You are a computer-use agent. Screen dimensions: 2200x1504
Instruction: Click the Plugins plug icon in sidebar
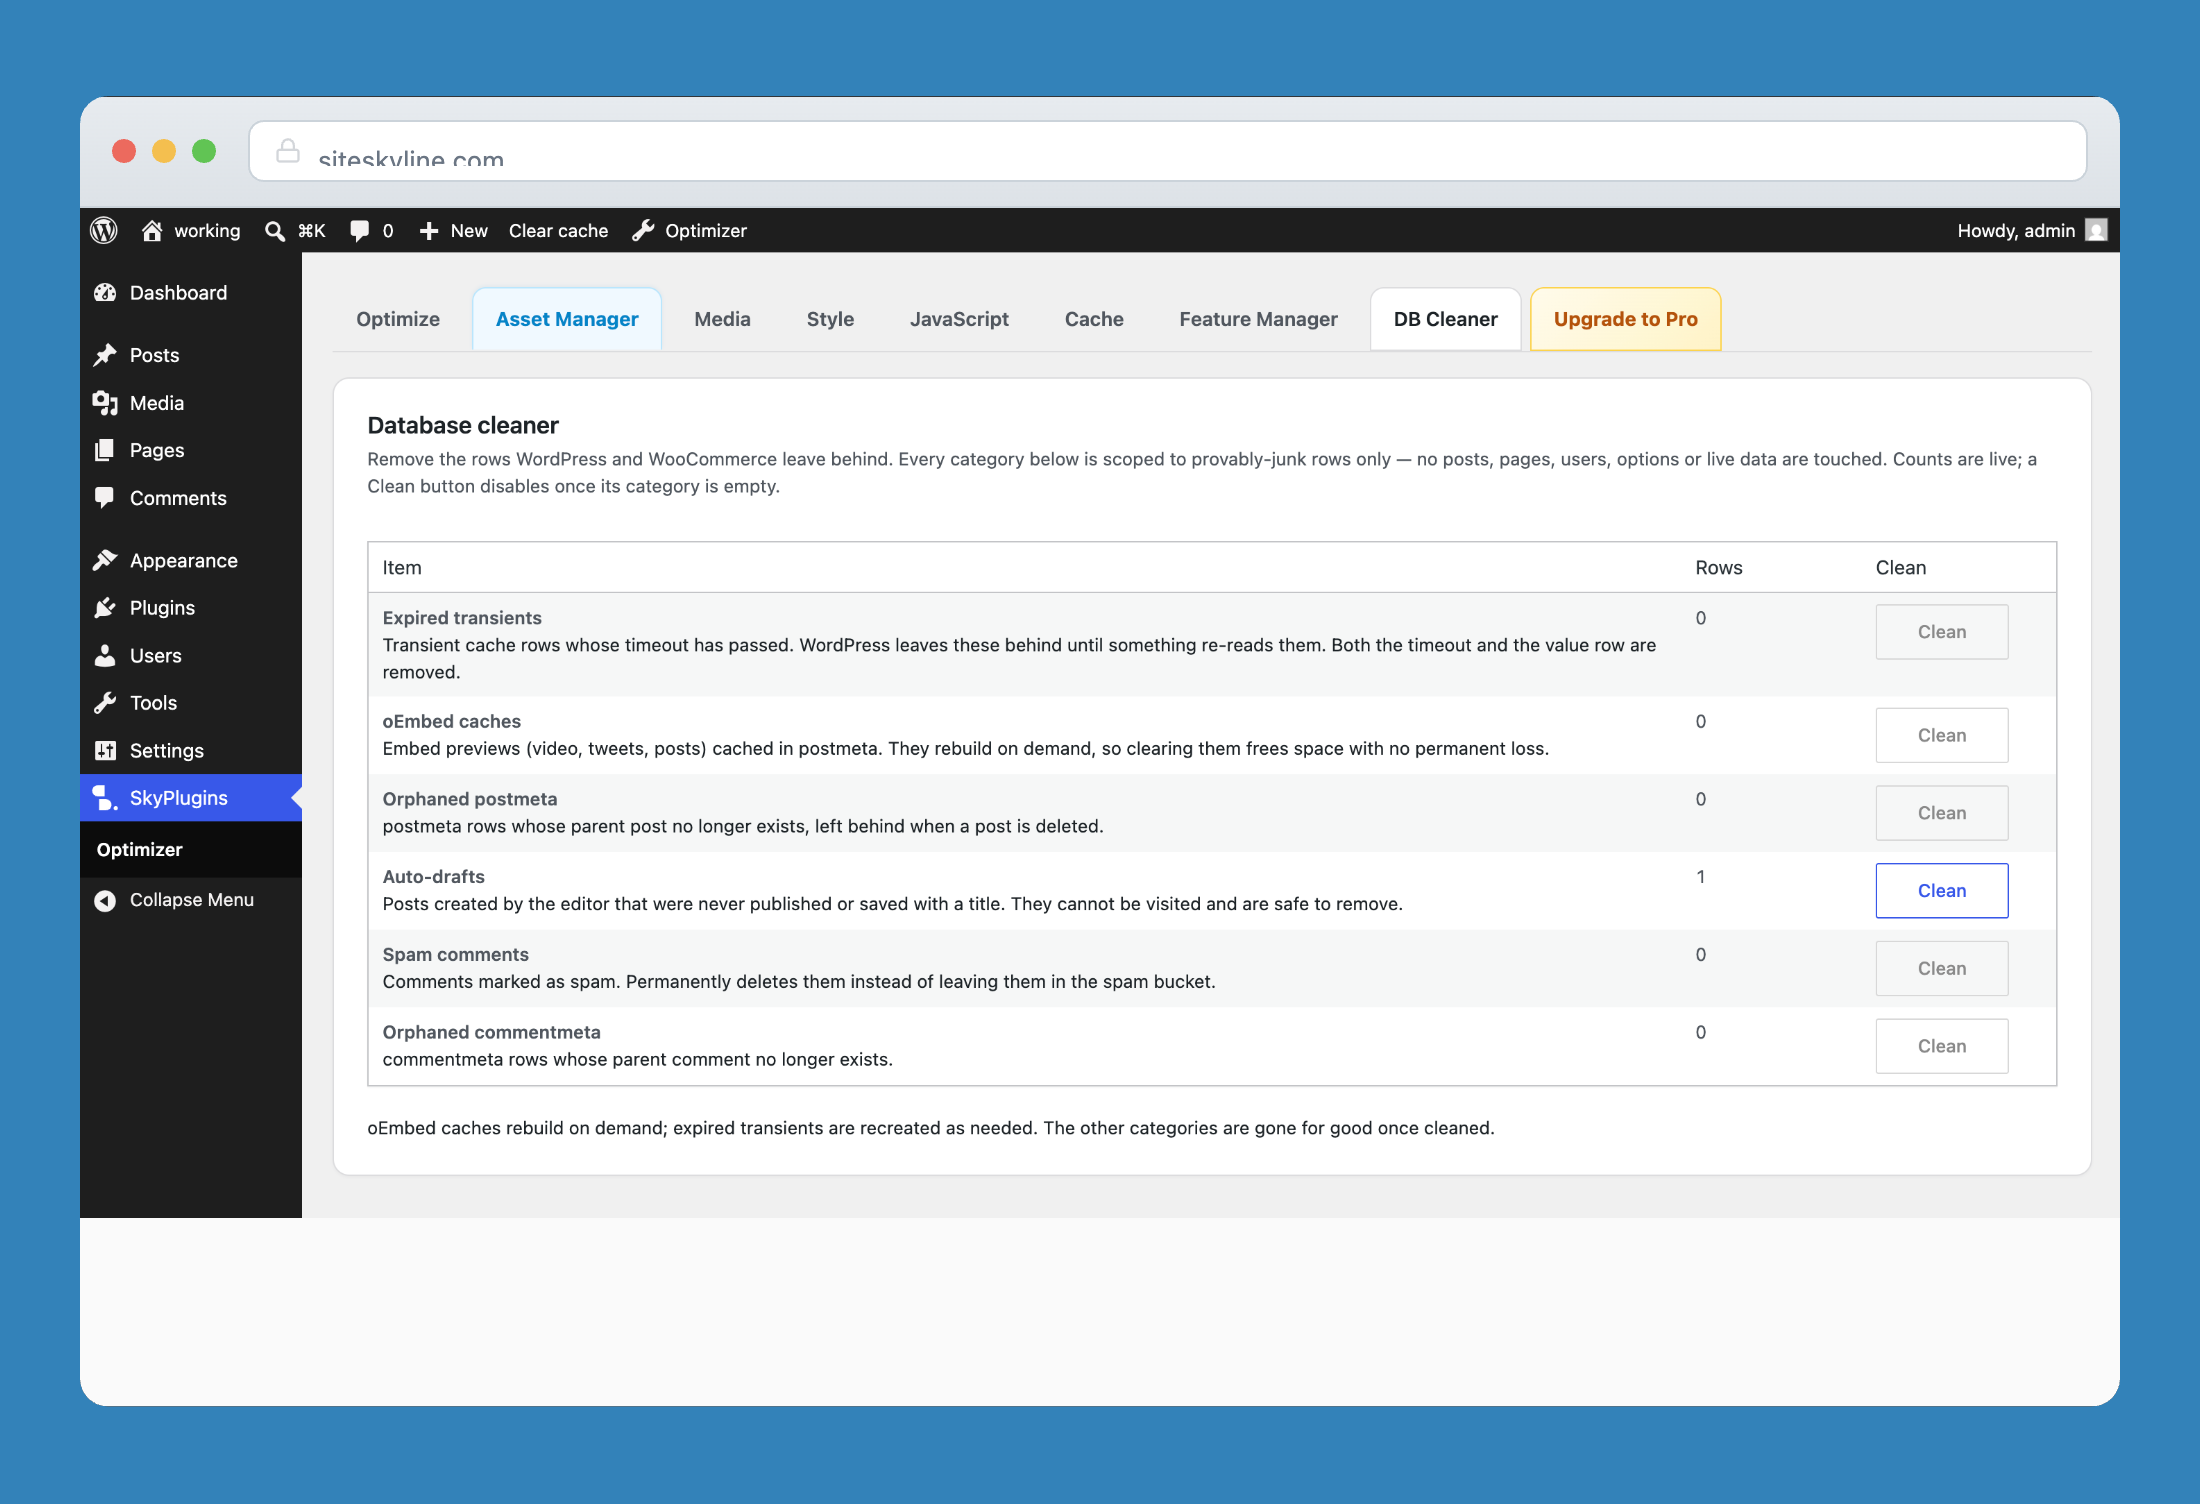tap(105, 608)
